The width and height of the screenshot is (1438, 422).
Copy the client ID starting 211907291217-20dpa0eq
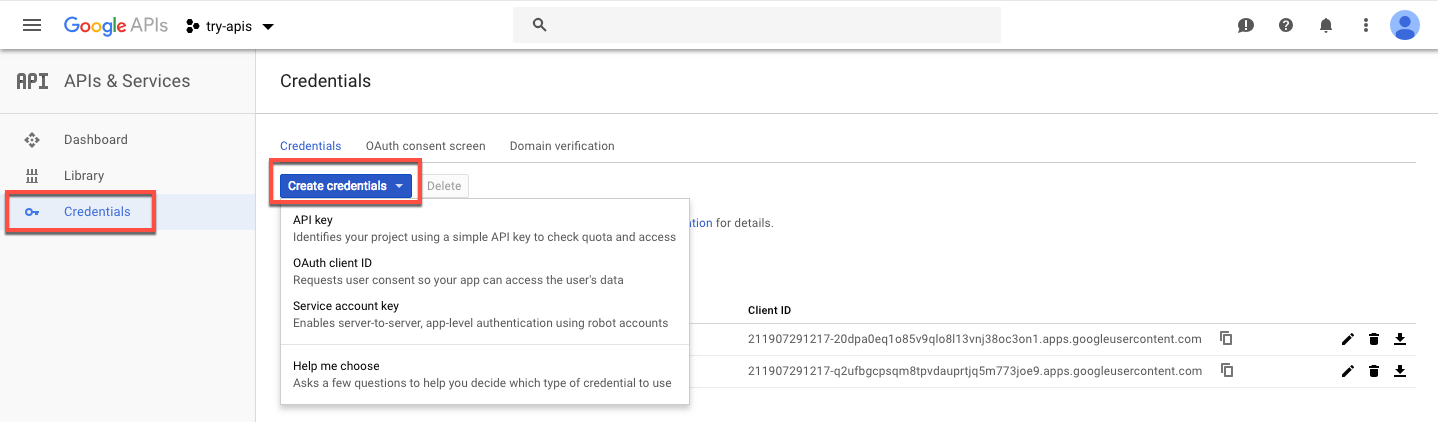1226,339
